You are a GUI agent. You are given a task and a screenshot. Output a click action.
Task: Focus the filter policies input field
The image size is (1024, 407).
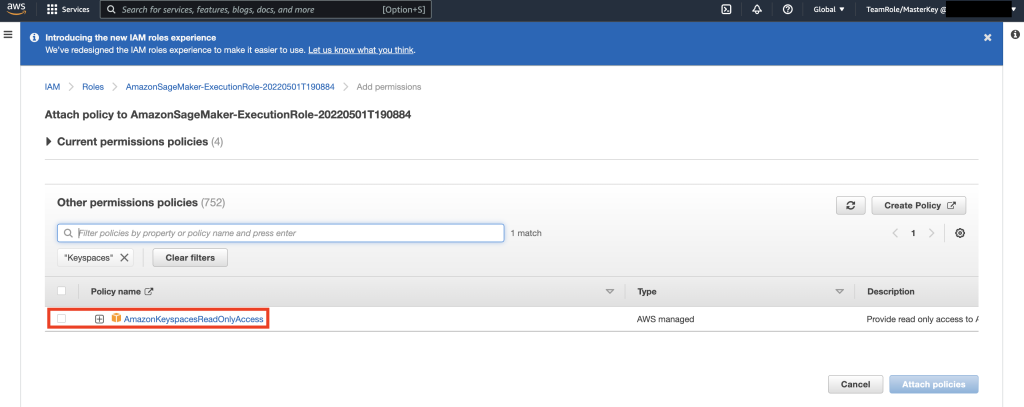[281, 233]
